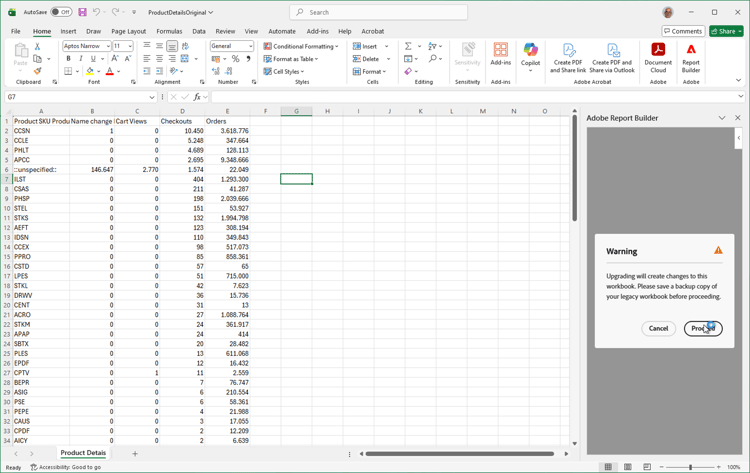Viewport: 750px width, 473px height.
Task: Click the Find & Select magnifier icon
Action: tap(432, 58)
